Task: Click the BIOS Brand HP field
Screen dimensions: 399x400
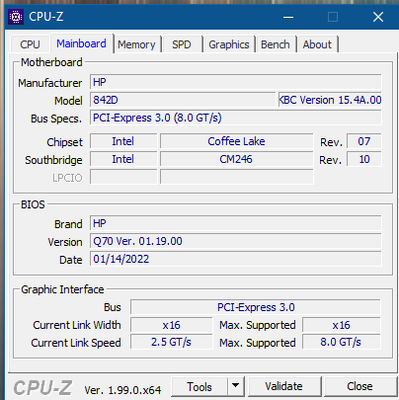Action: tap(236, 223)
